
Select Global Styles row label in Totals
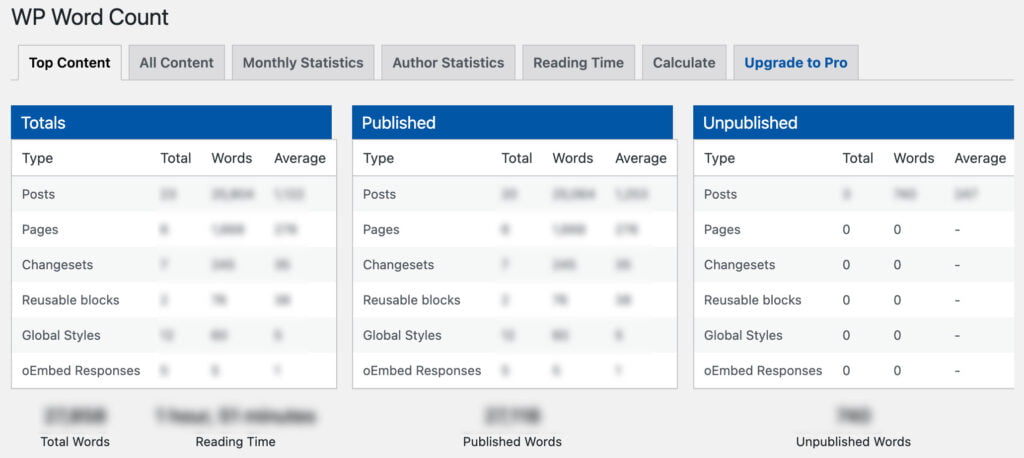tap(61, 335)
